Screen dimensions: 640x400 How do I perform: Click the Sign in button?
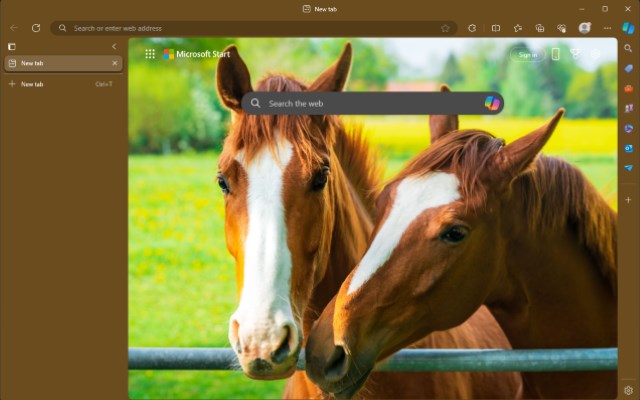(528, 55)
